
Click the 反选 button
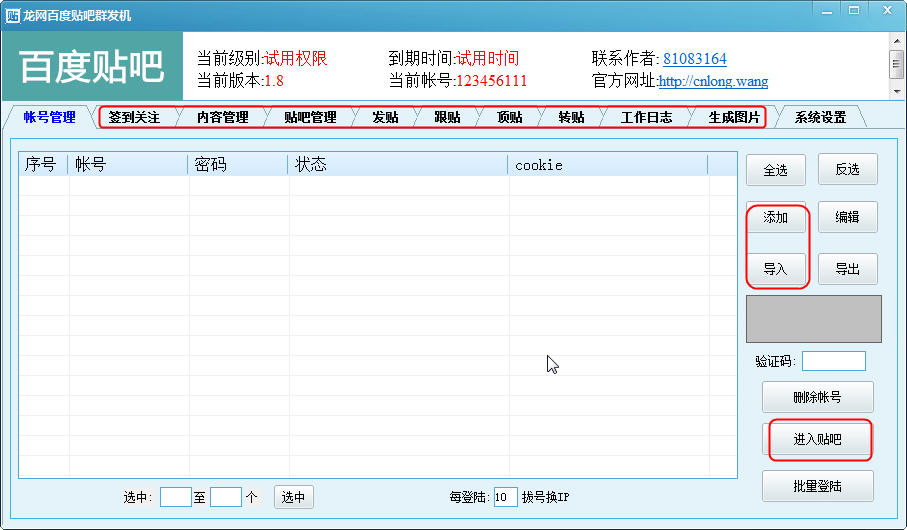click(847, 170)
